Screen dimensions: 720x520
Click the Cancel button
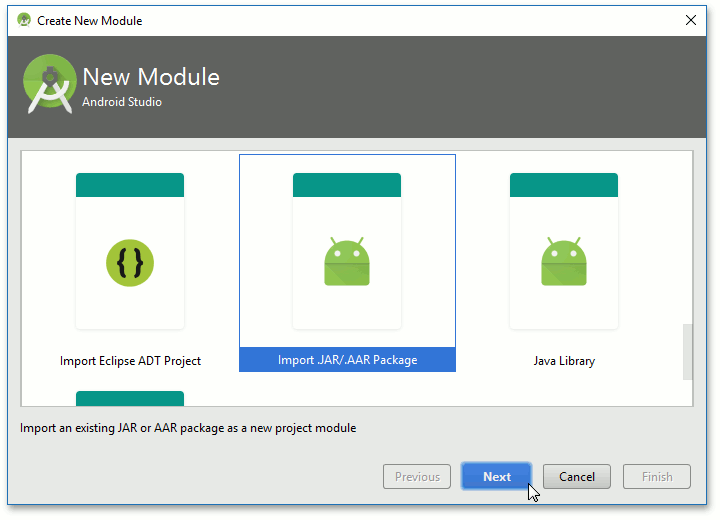click(x=577, y=476)
